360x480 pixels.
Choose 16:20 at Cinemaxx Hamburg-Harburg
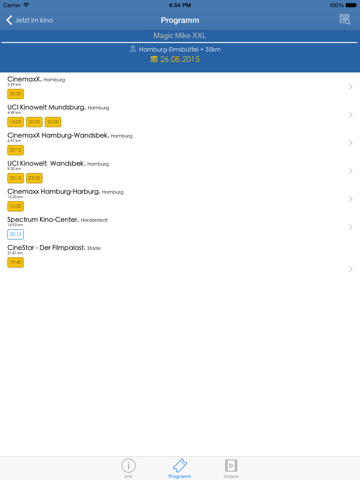16,206
